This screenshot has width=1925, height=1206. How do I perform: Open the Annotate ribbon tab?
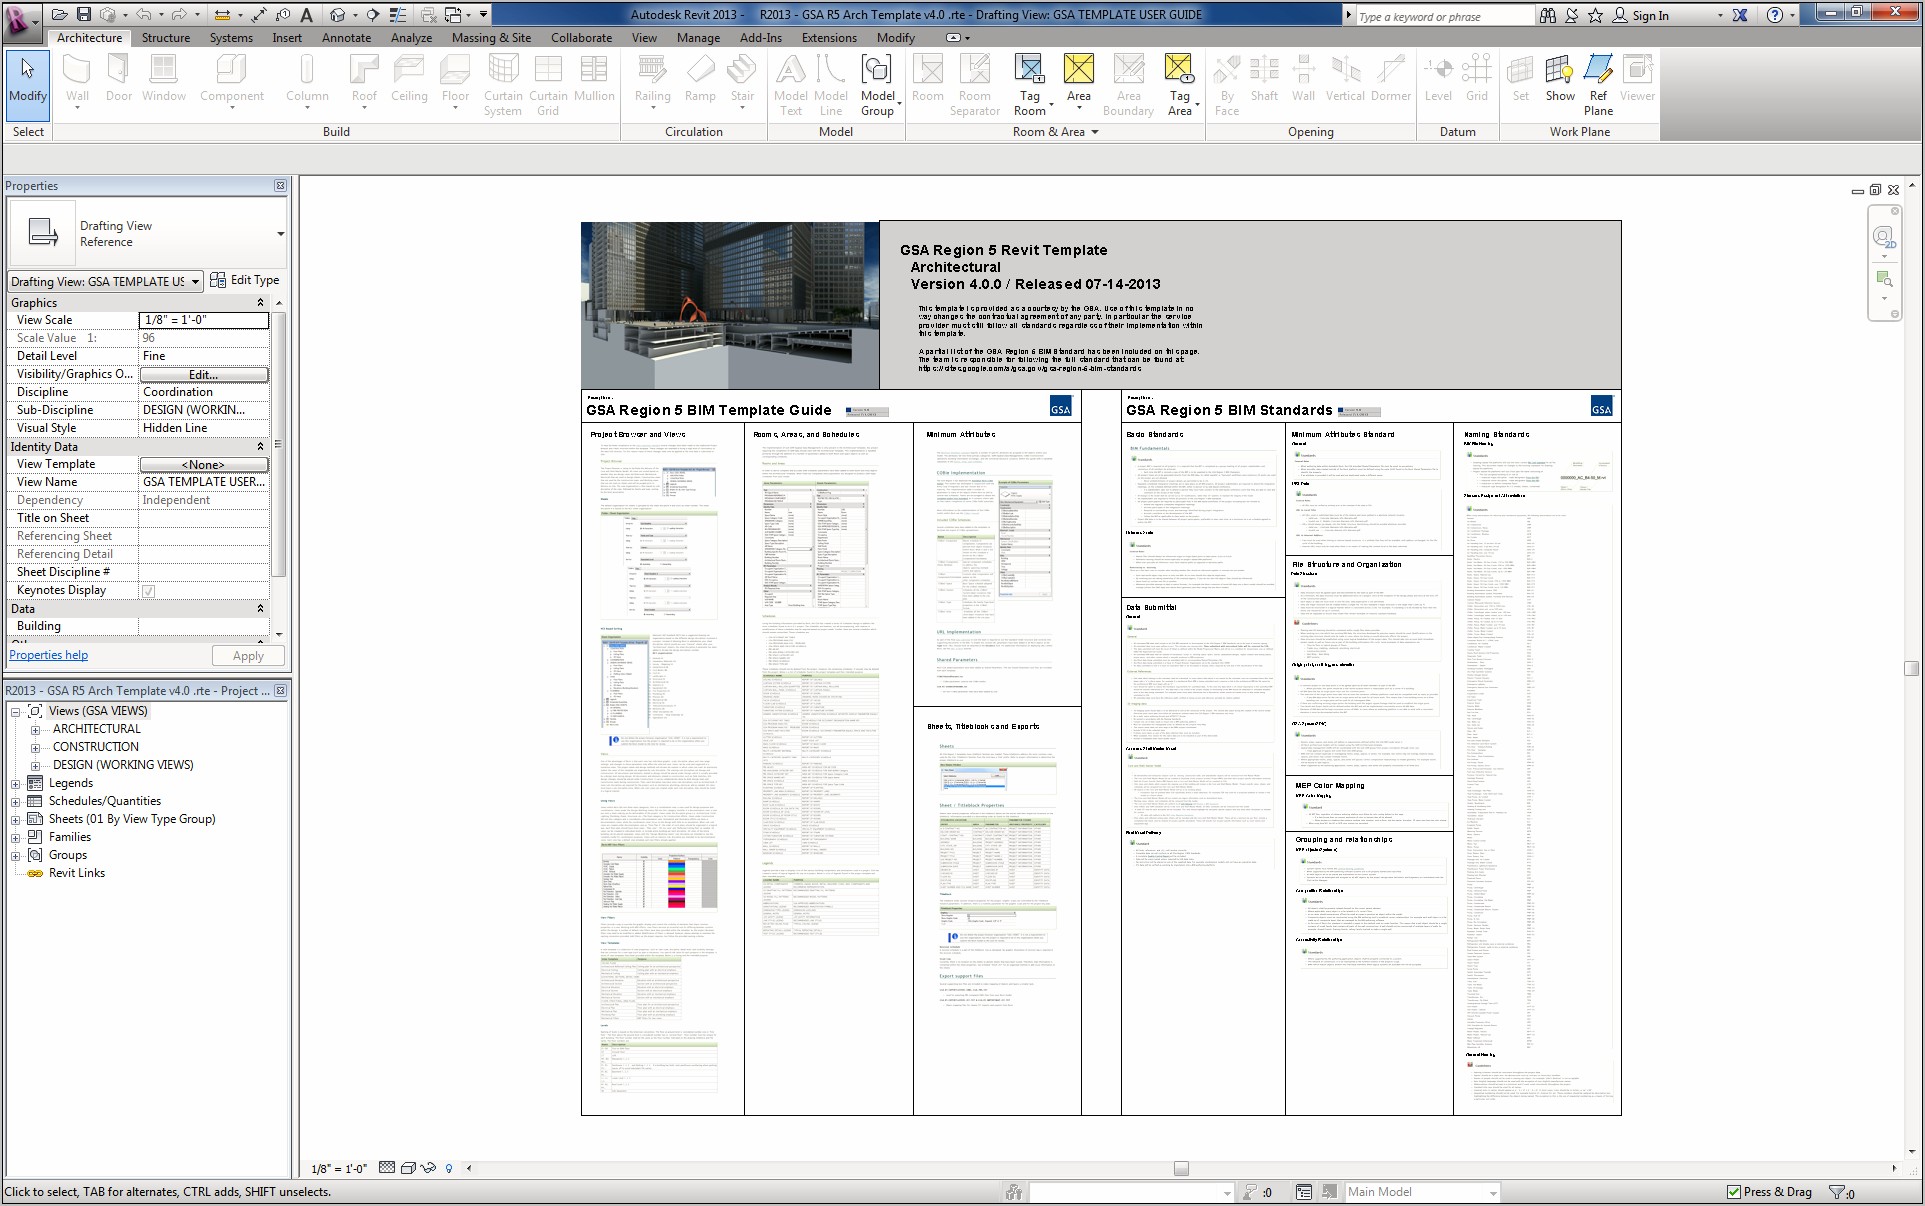(346, 38)
